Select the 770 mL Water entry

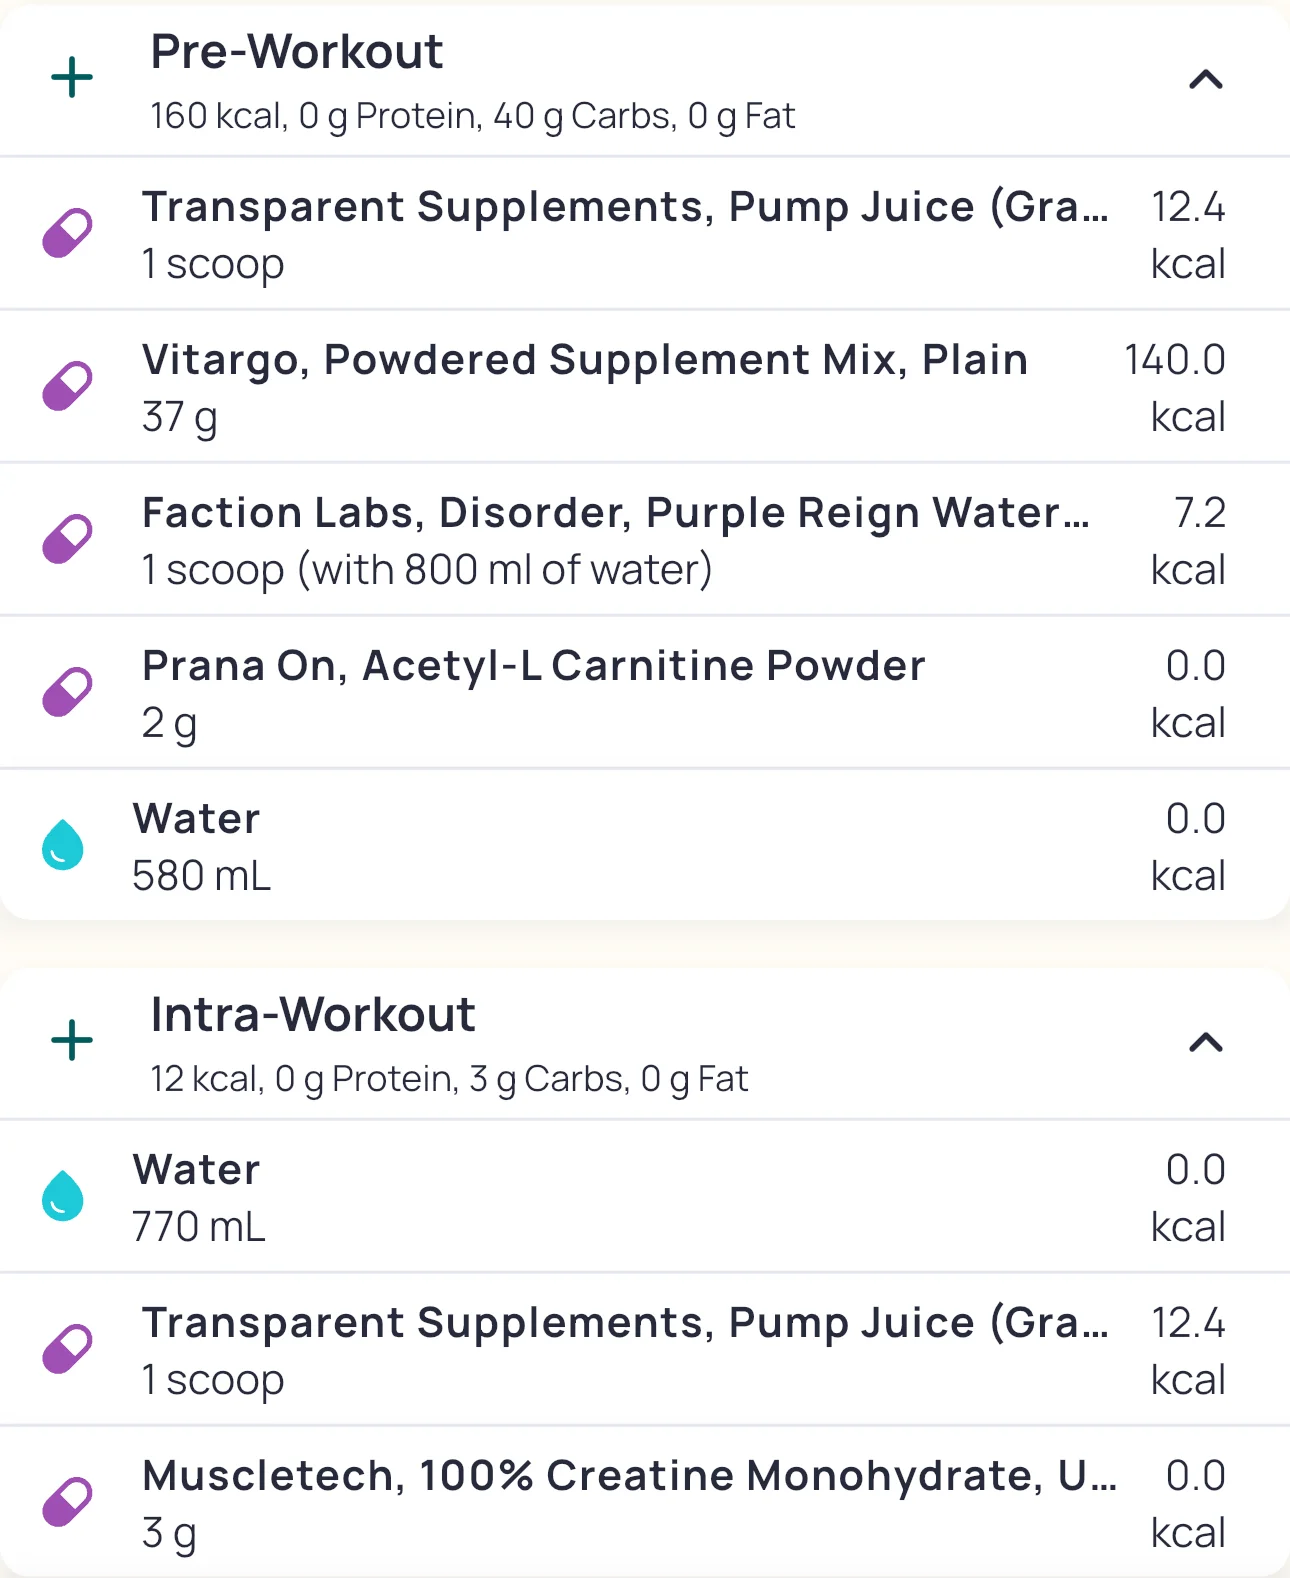click(x=198, y=1197)
